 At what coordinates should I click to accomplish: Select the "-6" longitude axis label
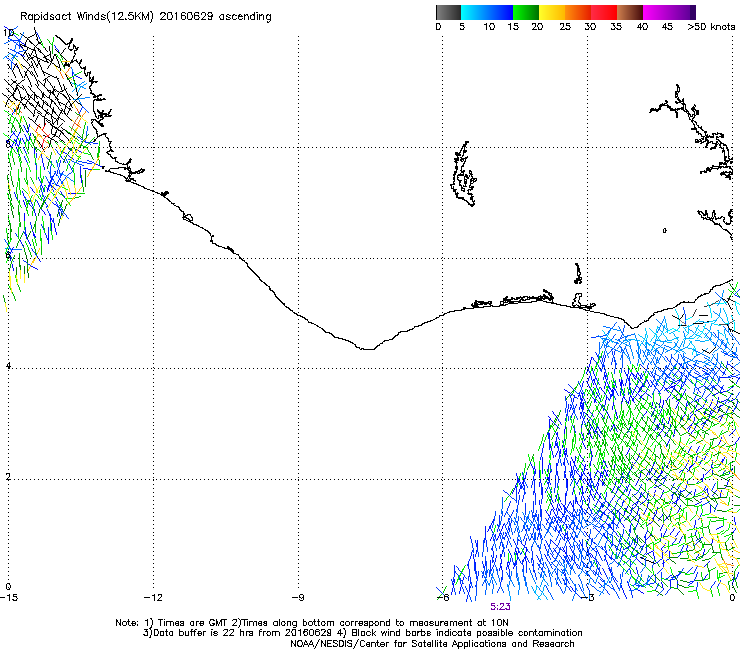coord(443,598)
